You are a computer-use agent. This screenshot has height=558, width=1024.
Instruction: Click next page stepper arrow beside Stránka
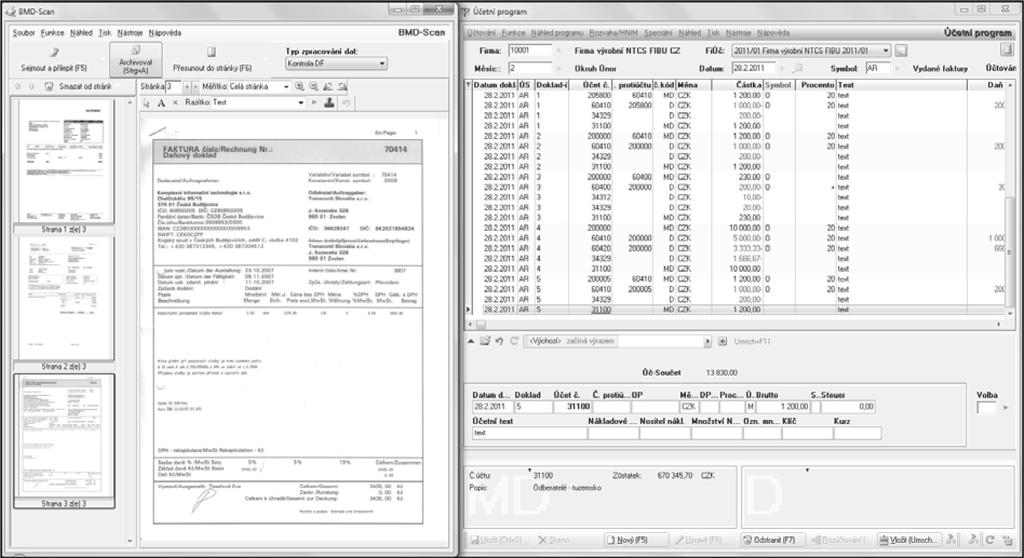coord(195,86)
